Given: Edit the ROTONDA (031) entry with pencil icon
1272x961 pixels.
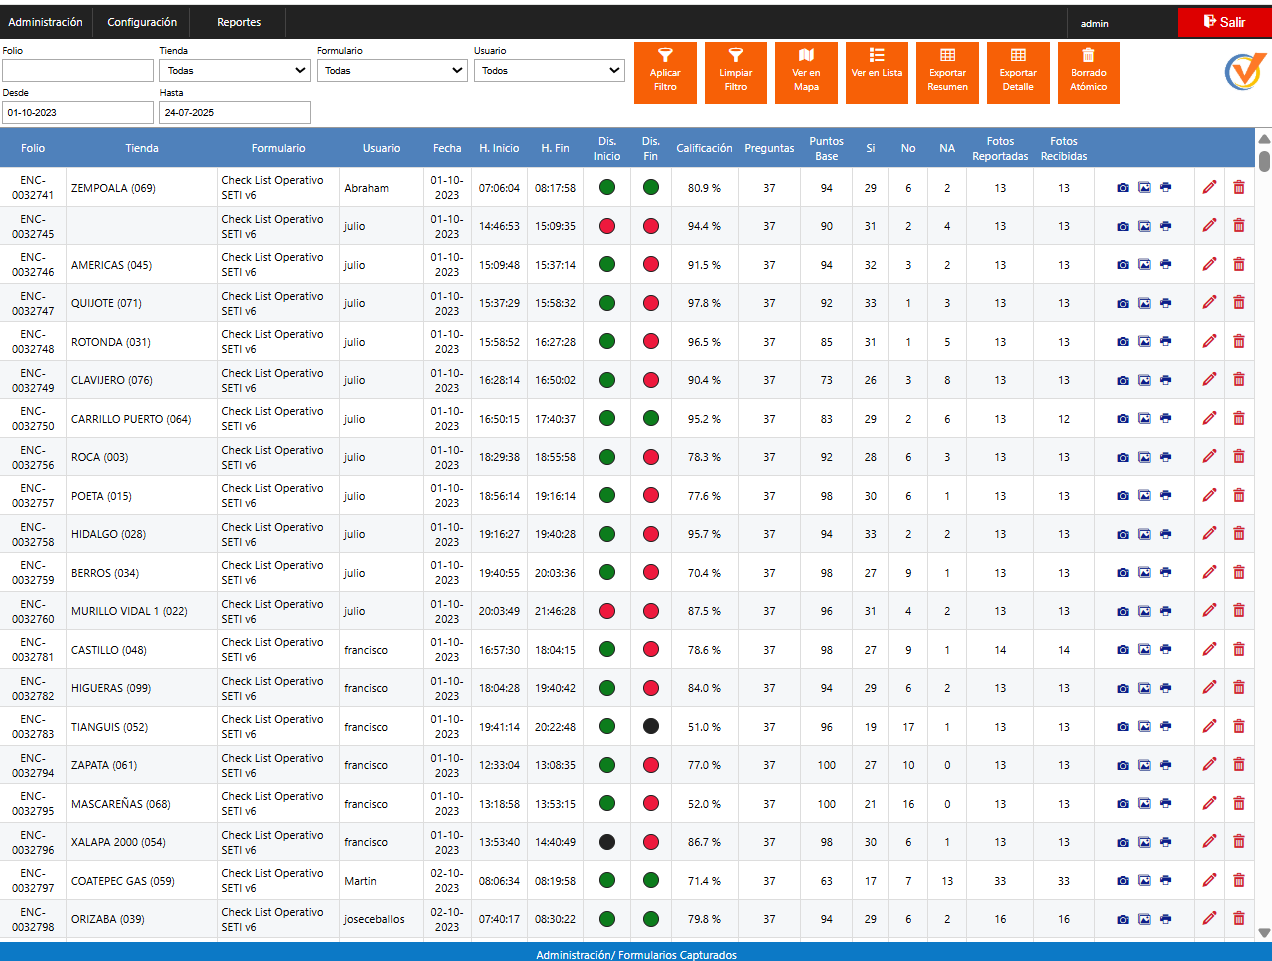Looking at the screenshot, I should click(1209, 341).
